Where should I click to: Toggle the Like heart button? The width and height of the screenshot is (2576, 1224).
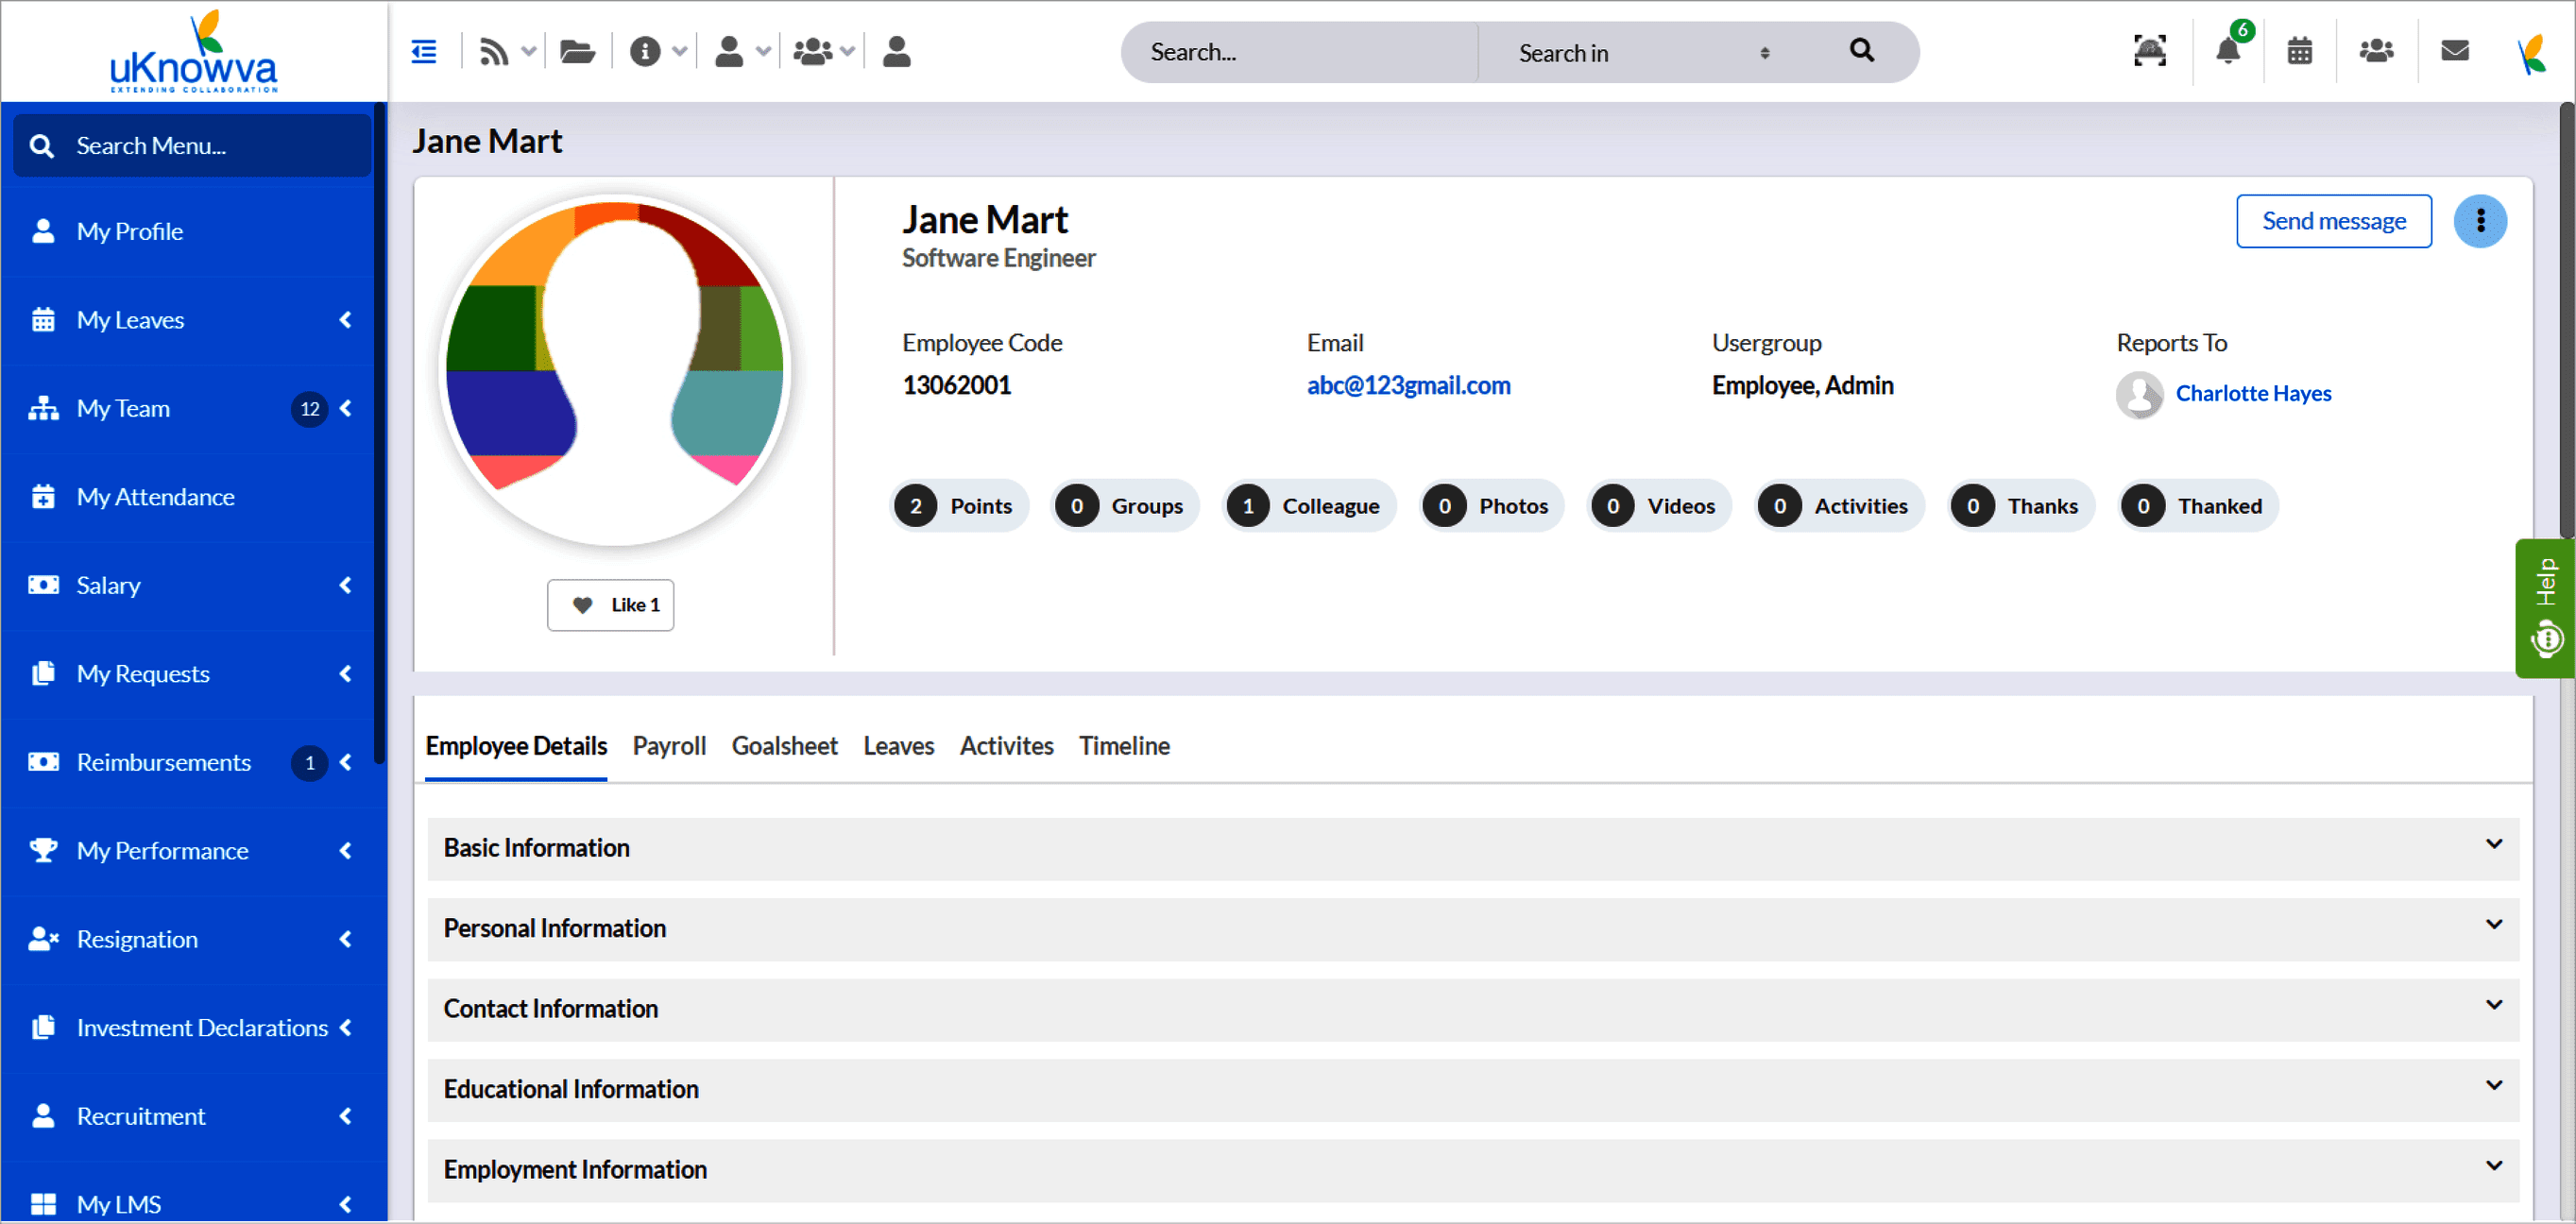click(610, 605)
